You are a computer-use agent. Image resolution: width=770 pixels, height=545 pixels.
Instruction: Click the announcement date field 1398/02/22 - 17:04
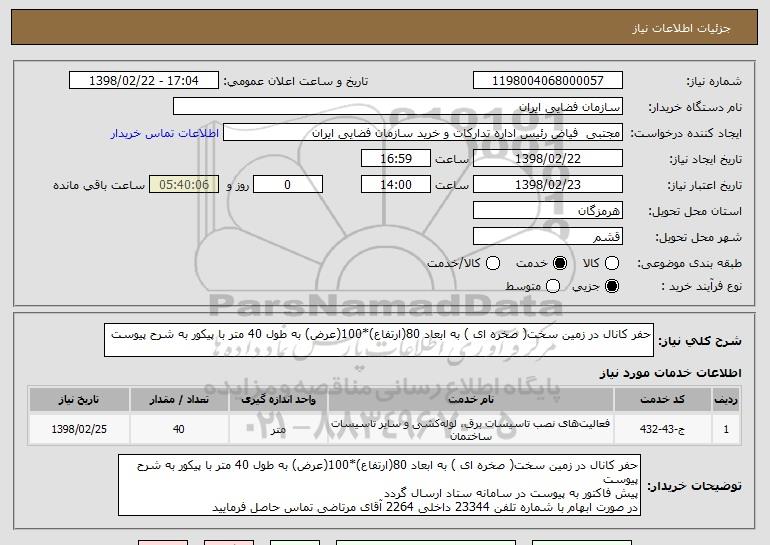click(144, 81)
